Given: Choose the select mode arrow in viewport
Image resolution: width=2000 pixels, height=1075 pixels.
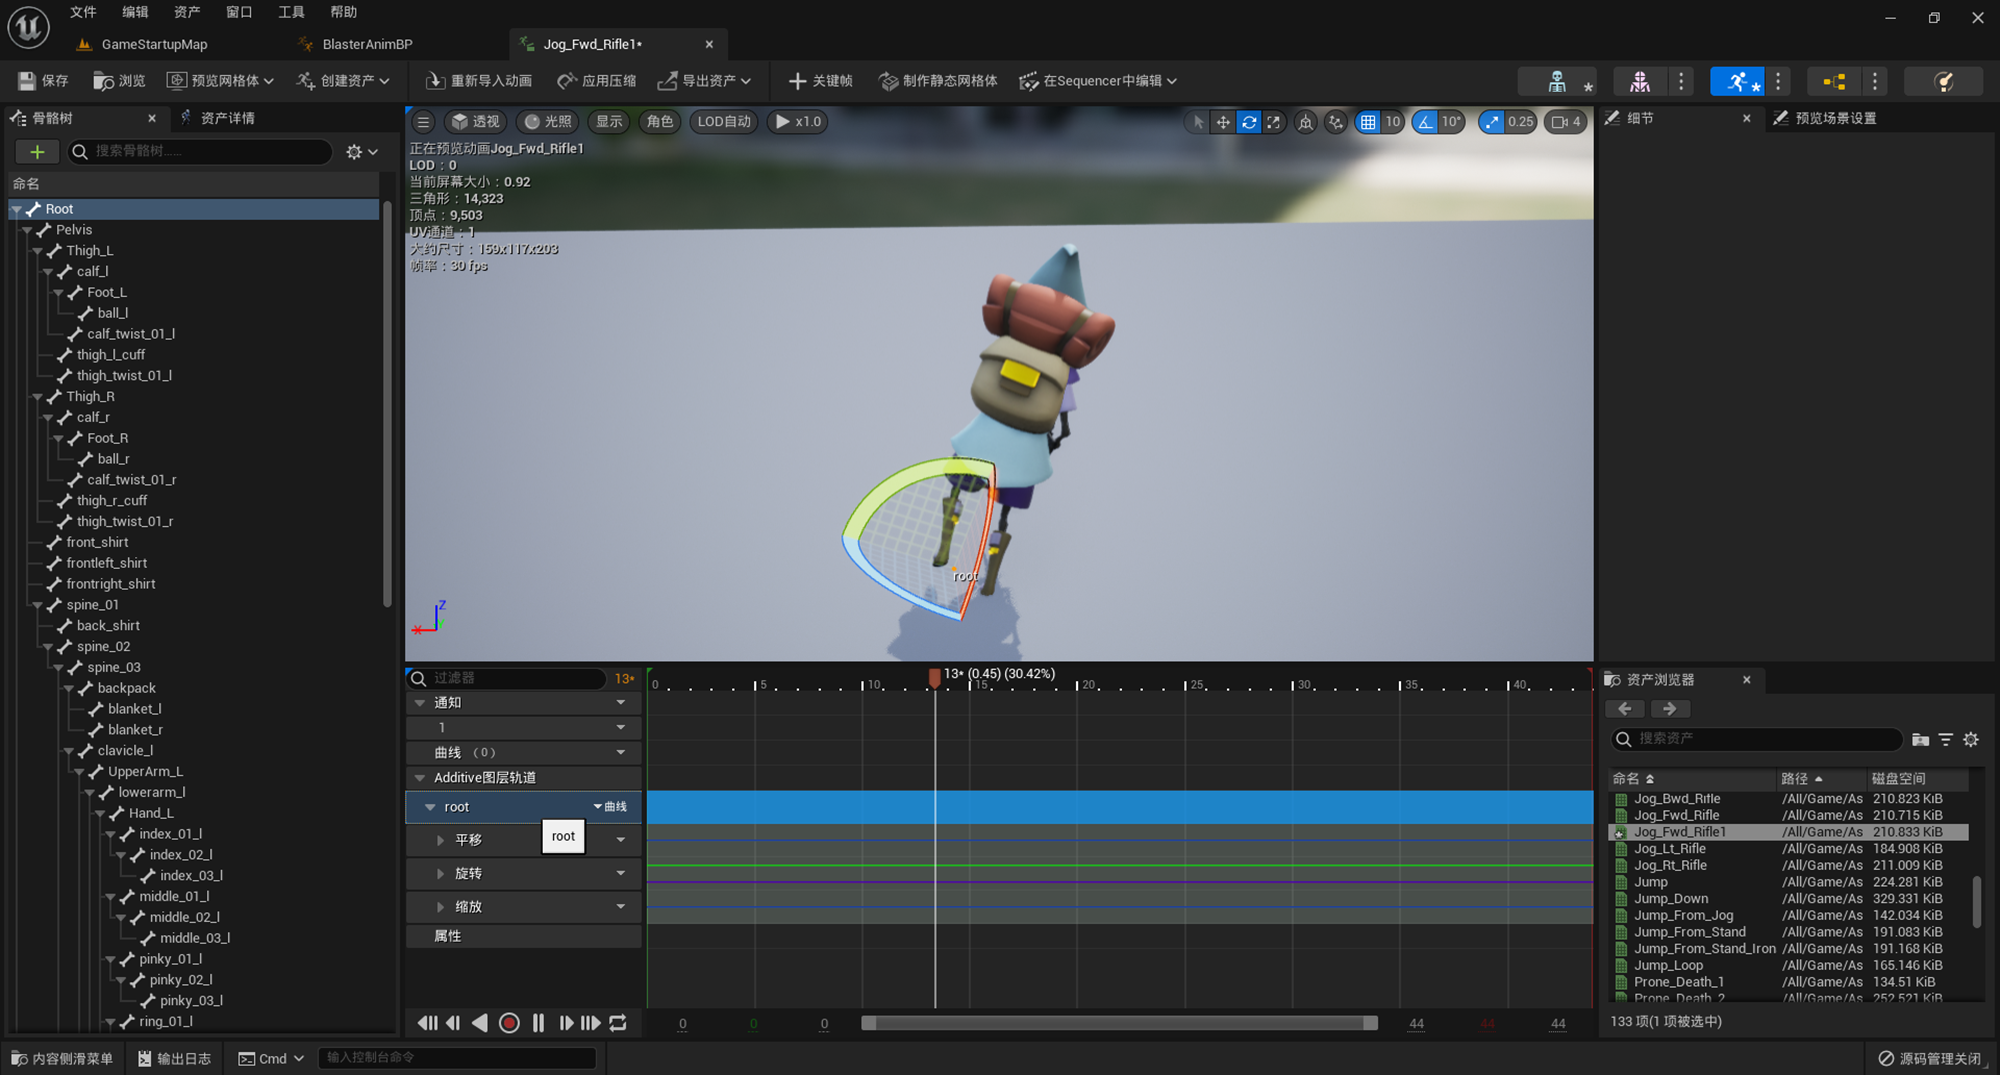Looking at the screenshot, I should click(1197, 122).
